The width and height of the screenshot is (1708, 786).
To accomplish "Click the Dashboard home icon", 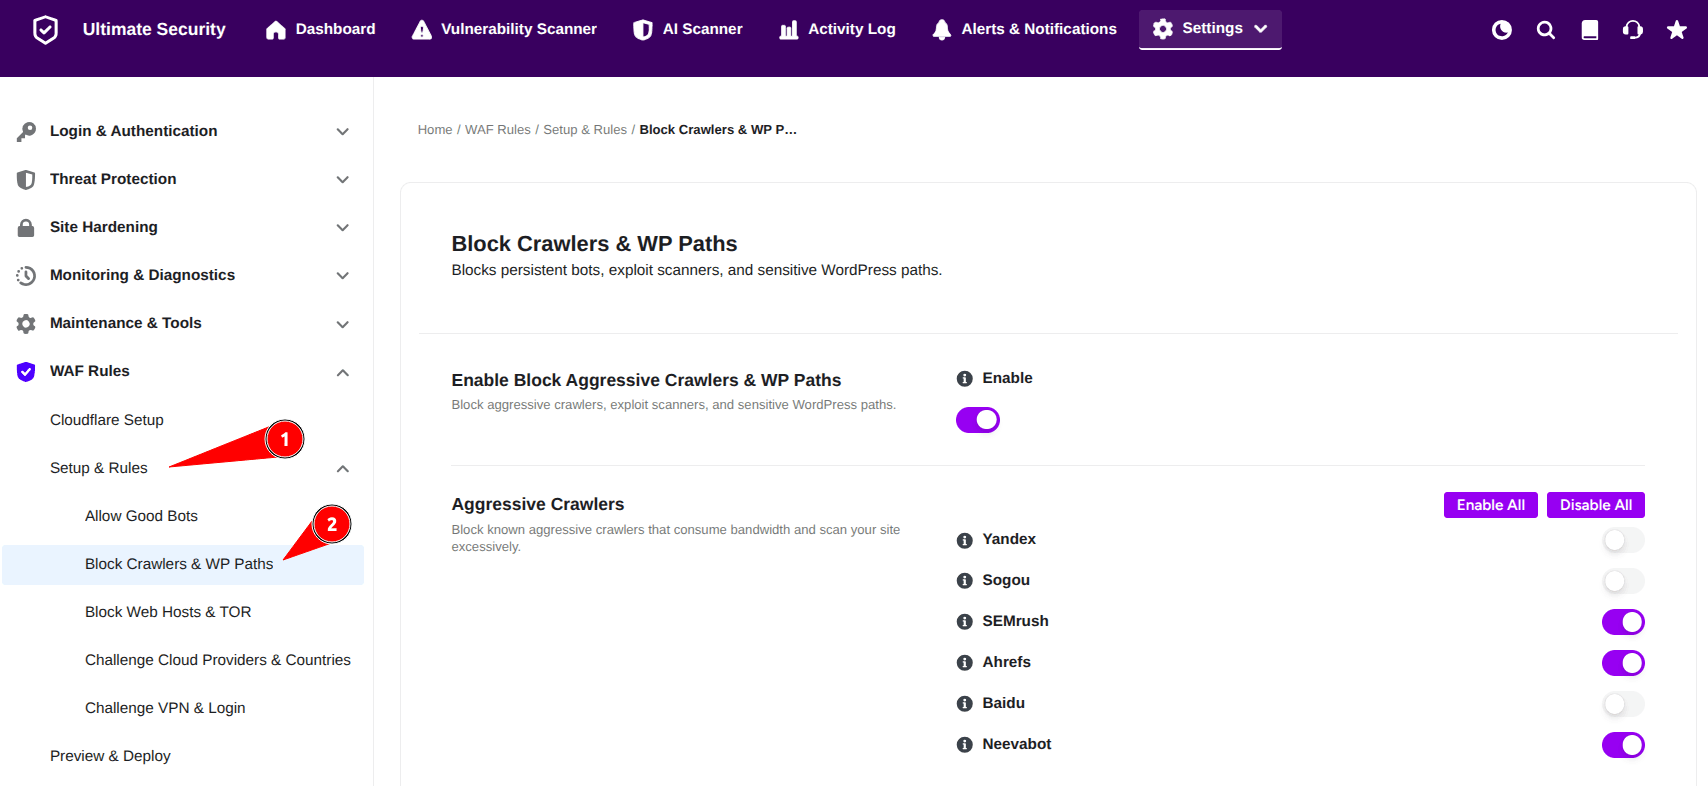I will pos(276,30).
